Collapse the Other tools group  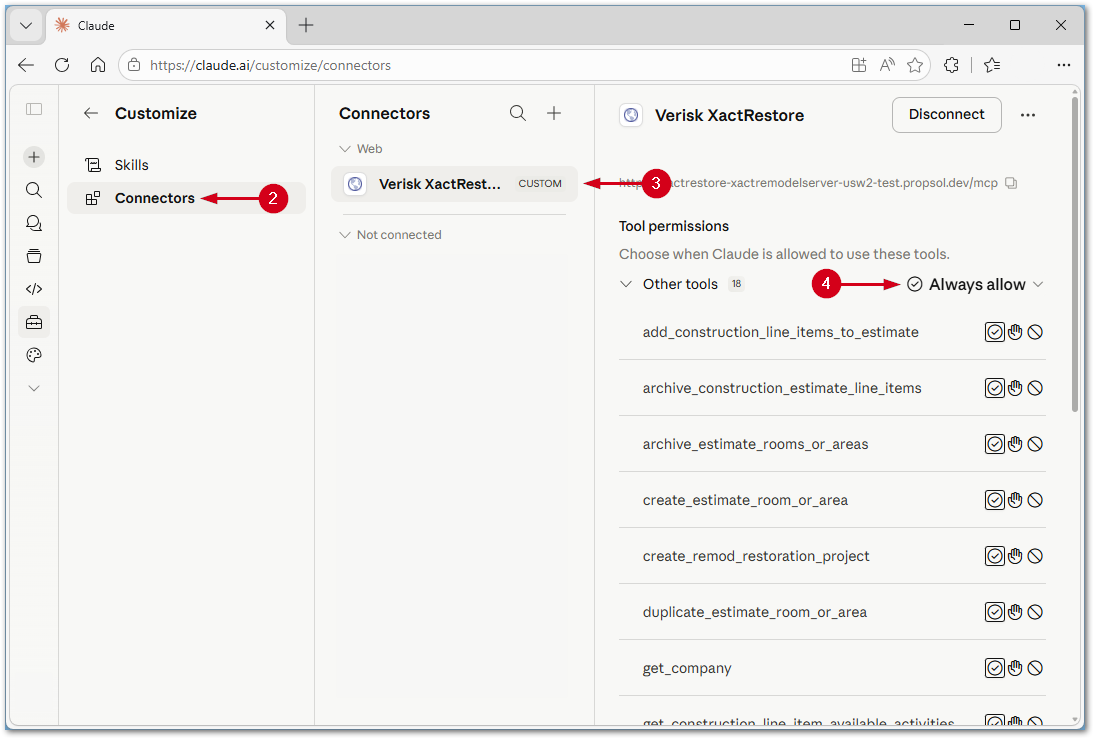pyautogui.click(x=626, y=284)
